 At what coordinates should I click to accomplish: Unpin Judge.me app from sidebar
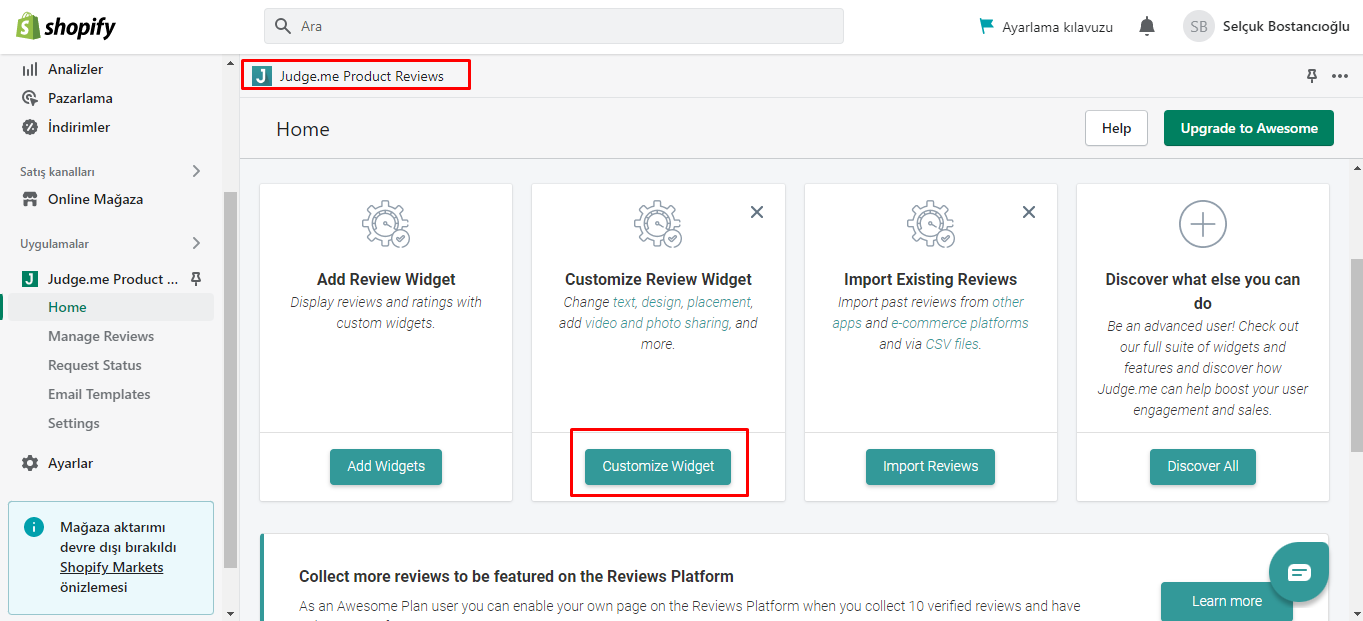click(196, 278)
